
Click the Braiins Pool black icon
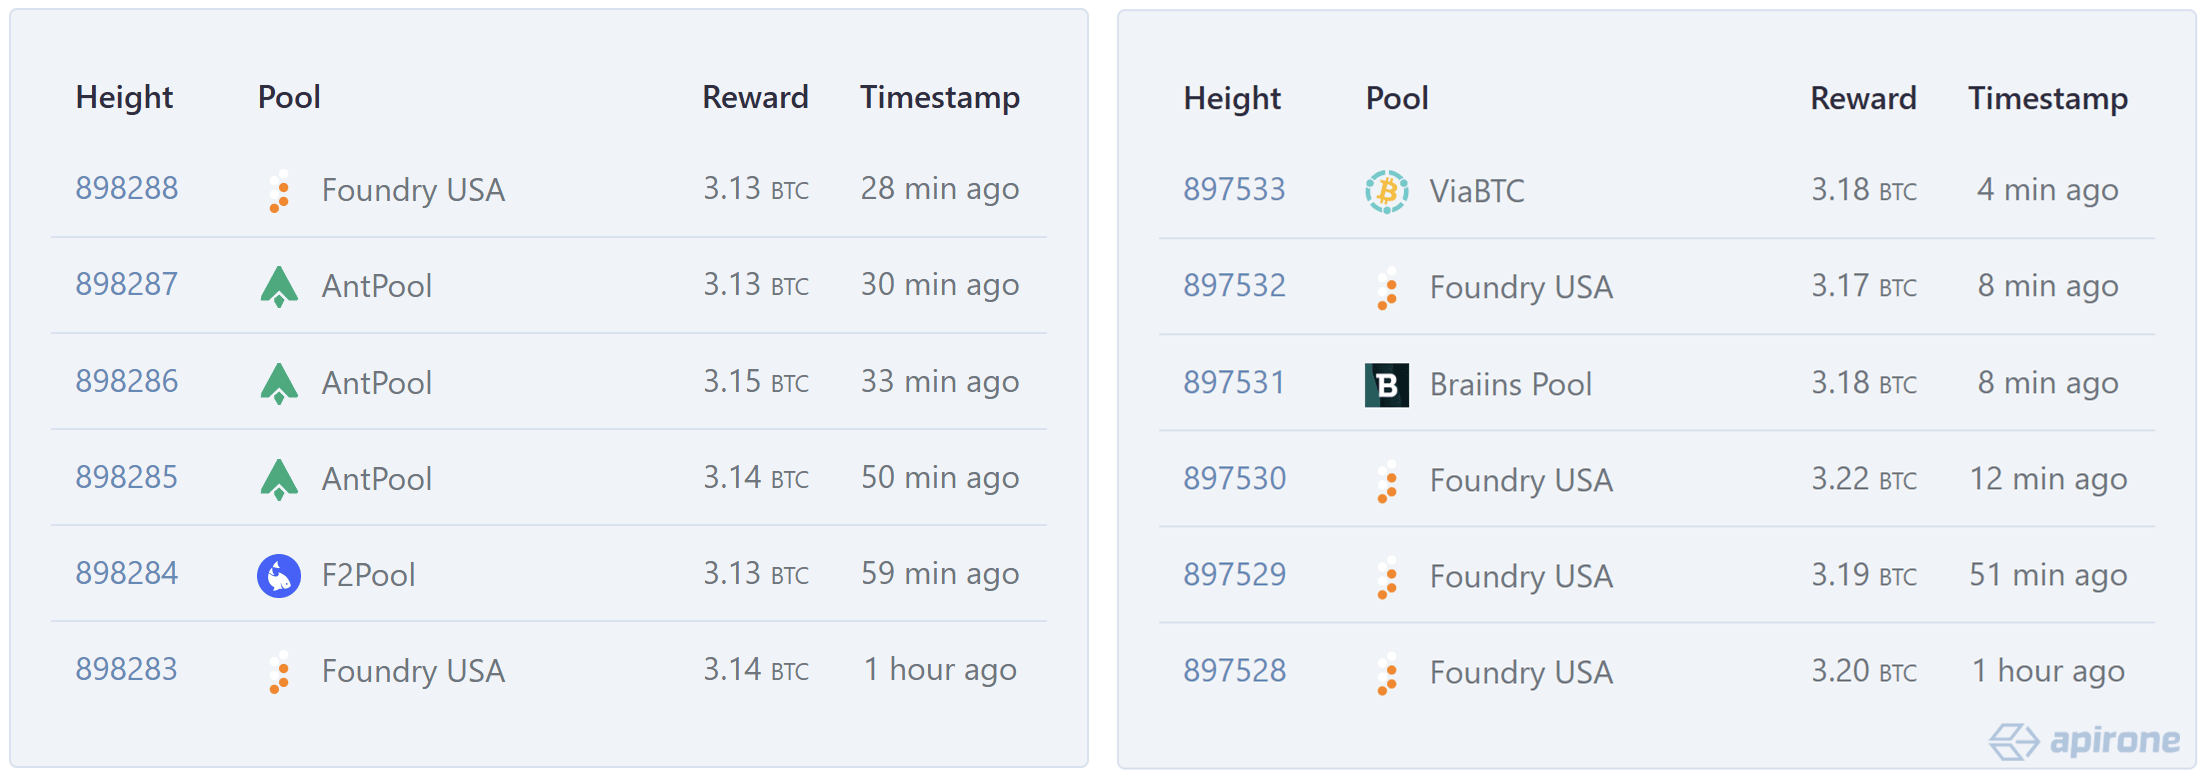click(x=1385, y=382)
